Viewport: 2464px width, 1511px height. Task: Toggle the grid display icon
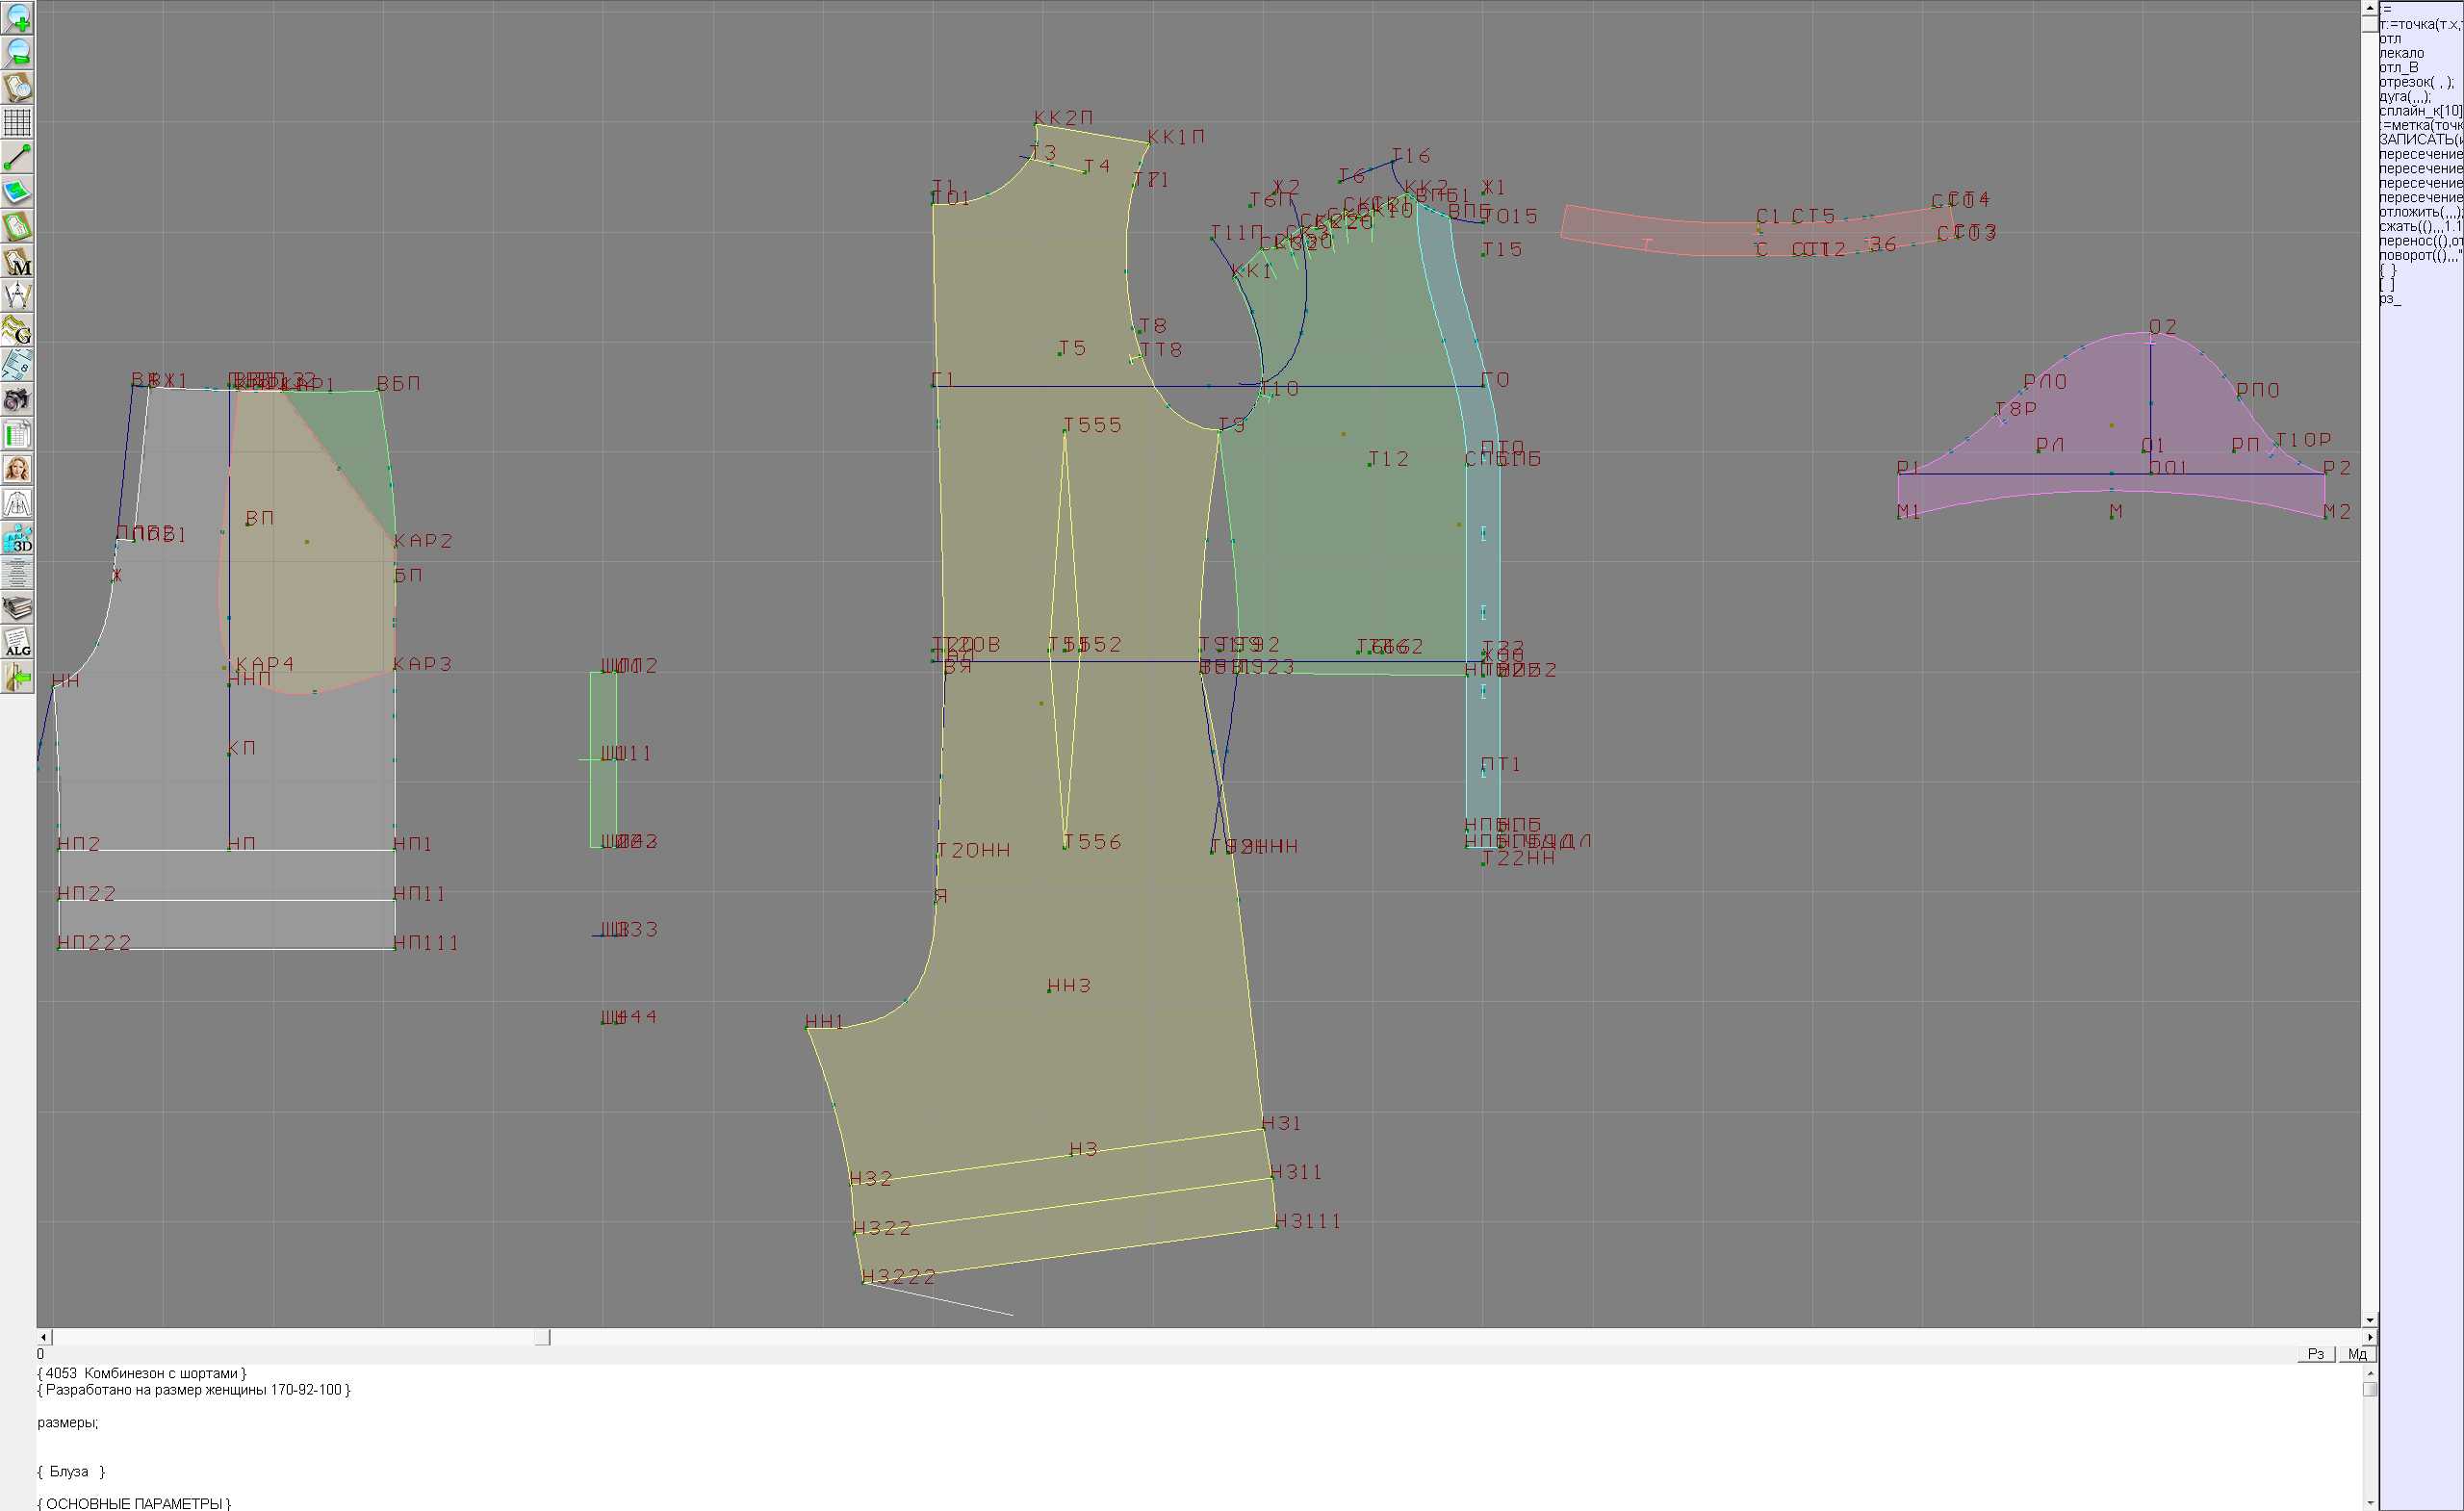coord(18,122)
